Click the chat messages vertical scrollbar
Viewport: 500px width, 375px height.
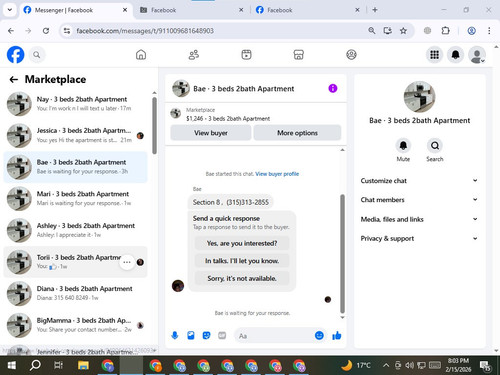(342, 253)
